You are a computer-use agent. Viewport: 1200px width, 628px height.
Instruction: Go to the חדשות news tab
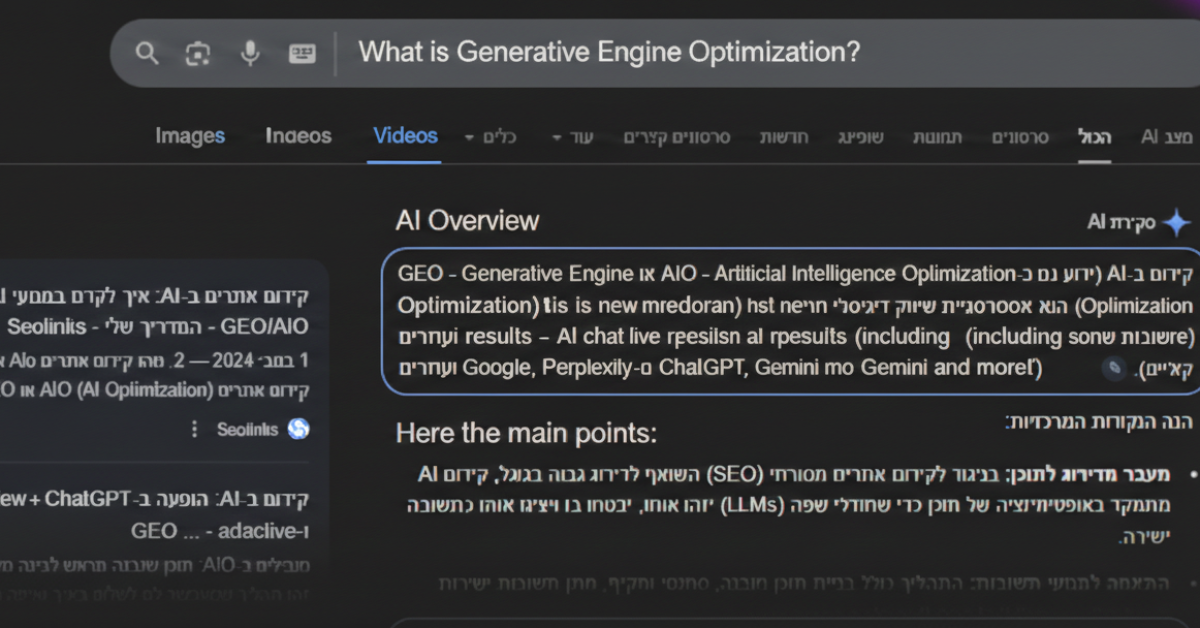[x=783, y=137]
